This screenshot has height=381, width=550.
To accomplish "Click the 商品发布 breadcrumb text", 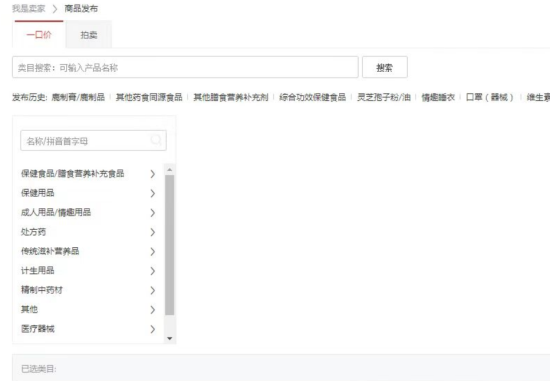I will [x=81, y=8].
